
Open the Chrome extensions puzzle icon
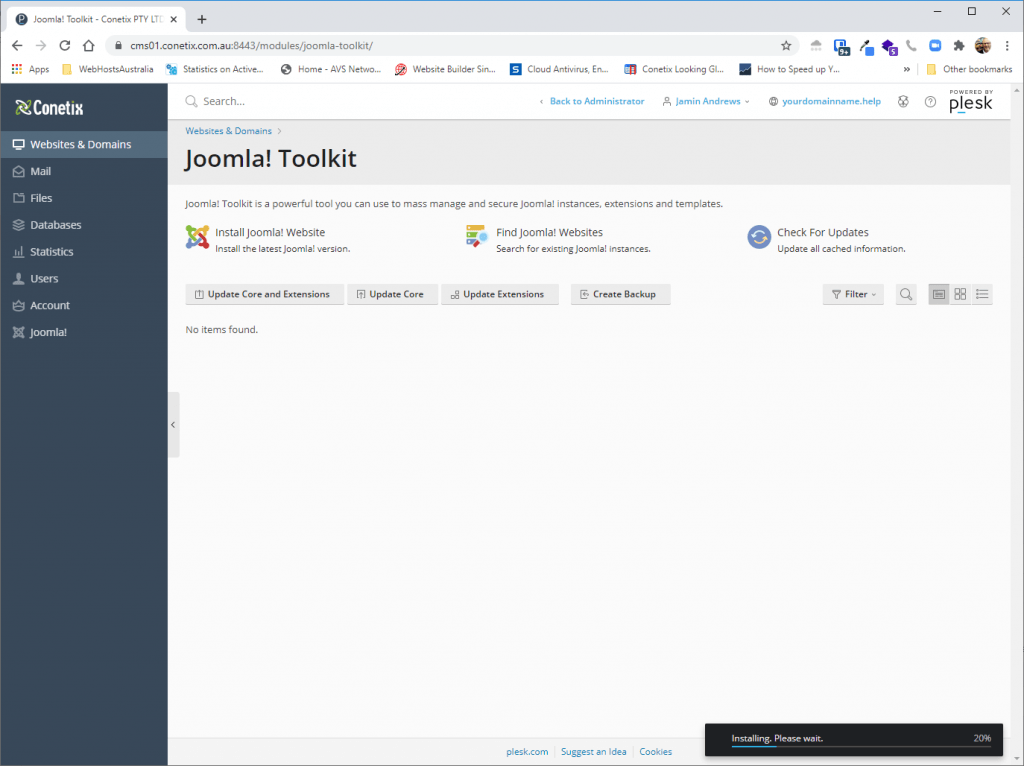(x=959, y=46)
